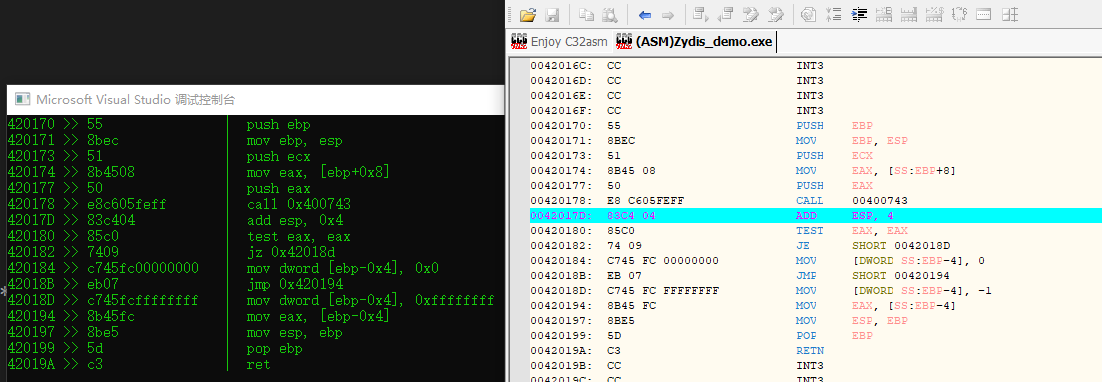The height and width of the screenshot is (382, 1102).
Task: Switch to the Enjoy C32asm tab
Action: [x=559, y=42]
